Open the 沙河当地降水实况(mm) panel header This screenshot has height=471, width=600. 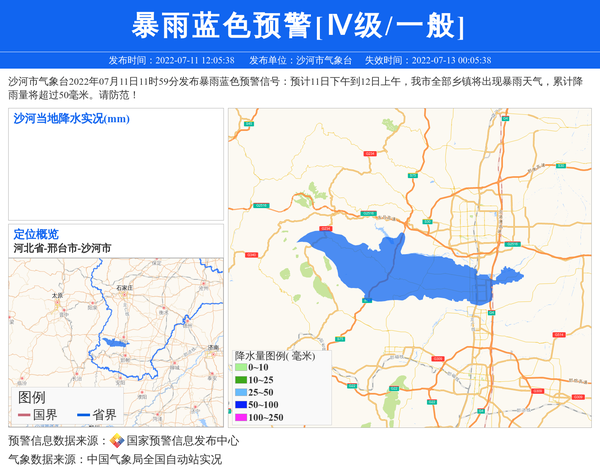72,119
